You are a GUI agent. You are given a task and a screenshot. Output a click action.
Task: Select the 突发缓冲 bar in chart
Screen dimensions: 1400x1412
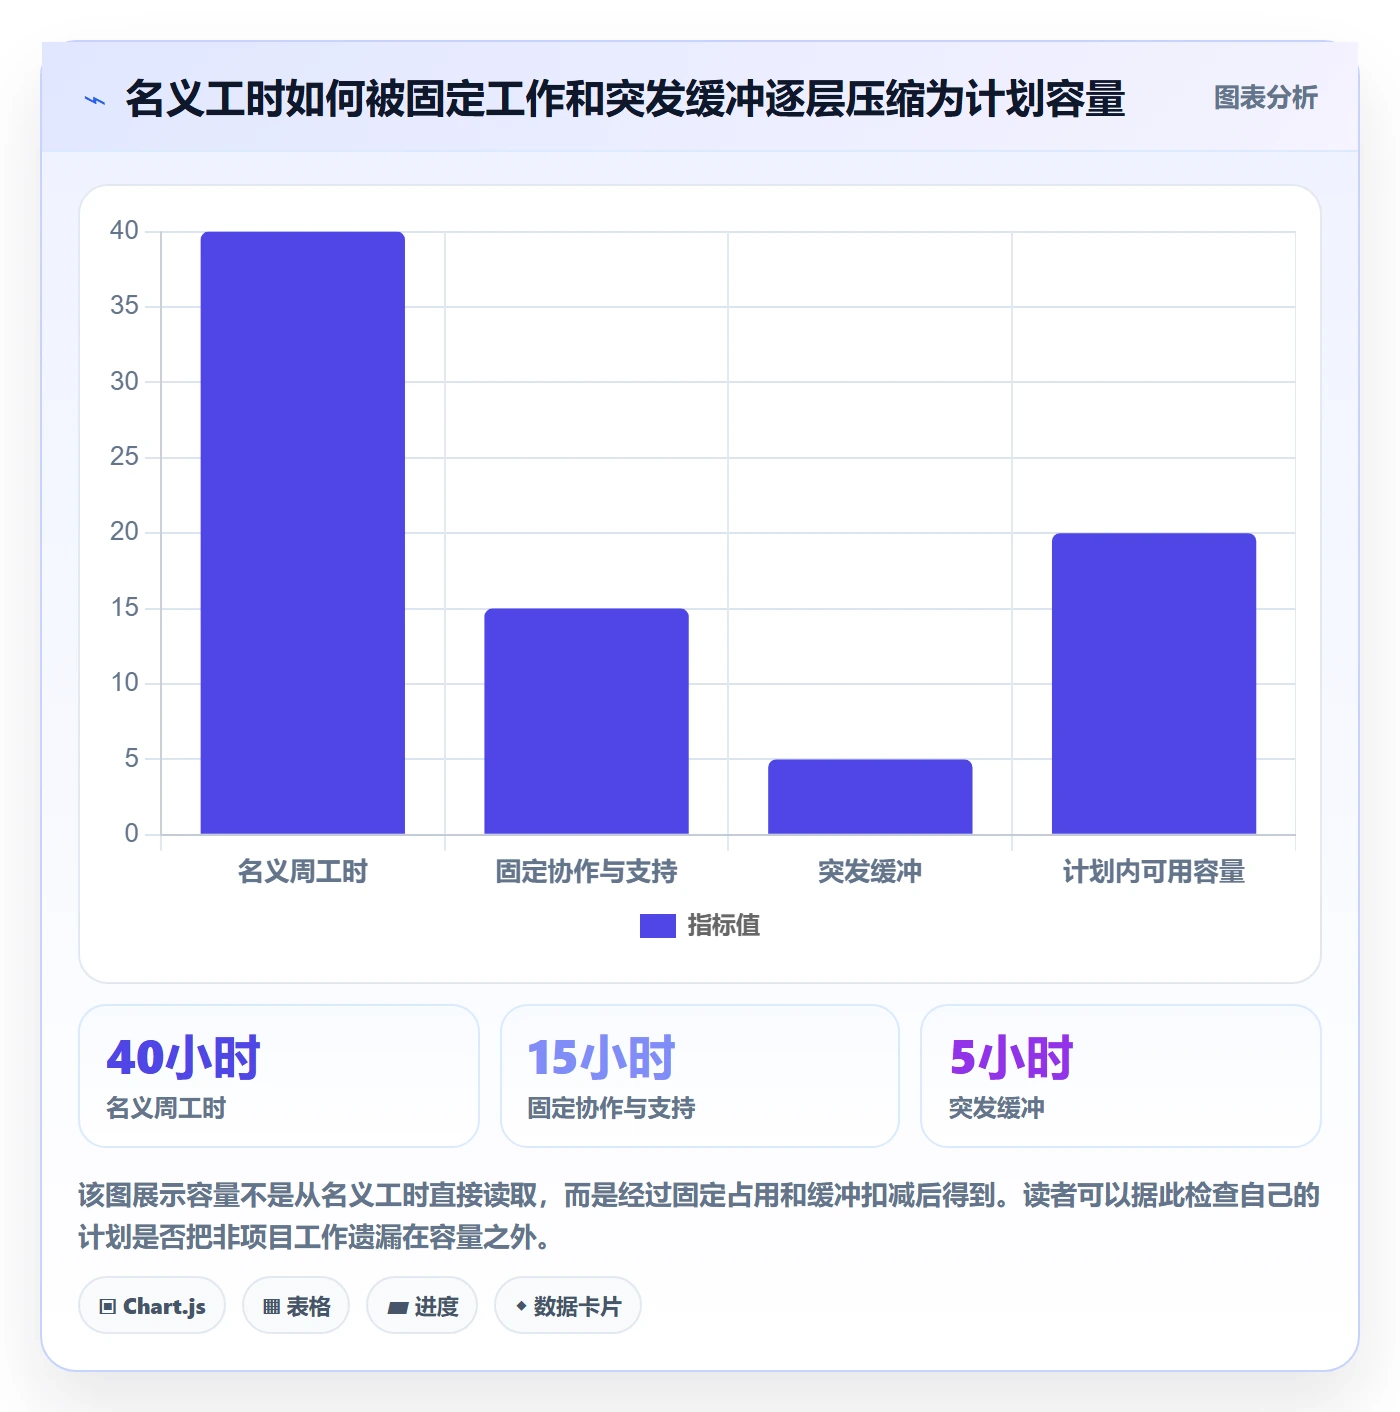pyautogui.click(x=870, y=797)
